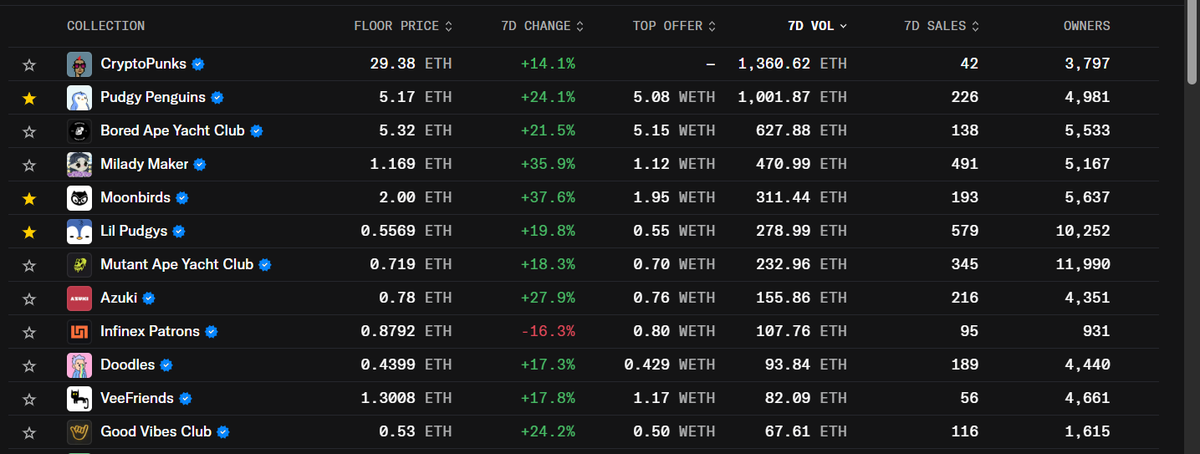Sort by 7D Change header
The height and width of the screenshot is (454, 1200).
pos(543,26)
